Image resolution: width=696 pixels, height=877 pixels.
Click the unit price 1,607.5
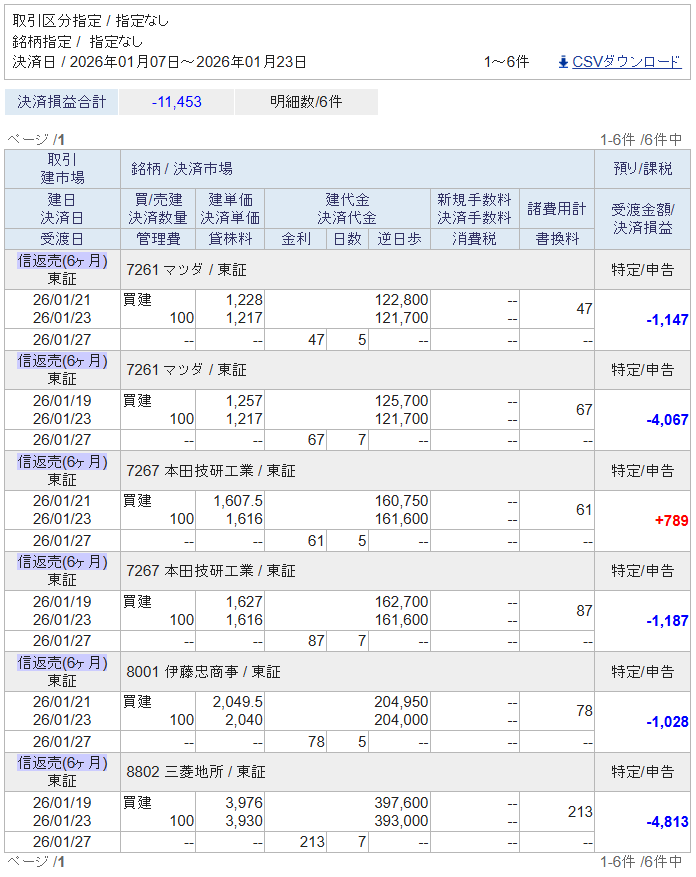[x=238, y=501]
